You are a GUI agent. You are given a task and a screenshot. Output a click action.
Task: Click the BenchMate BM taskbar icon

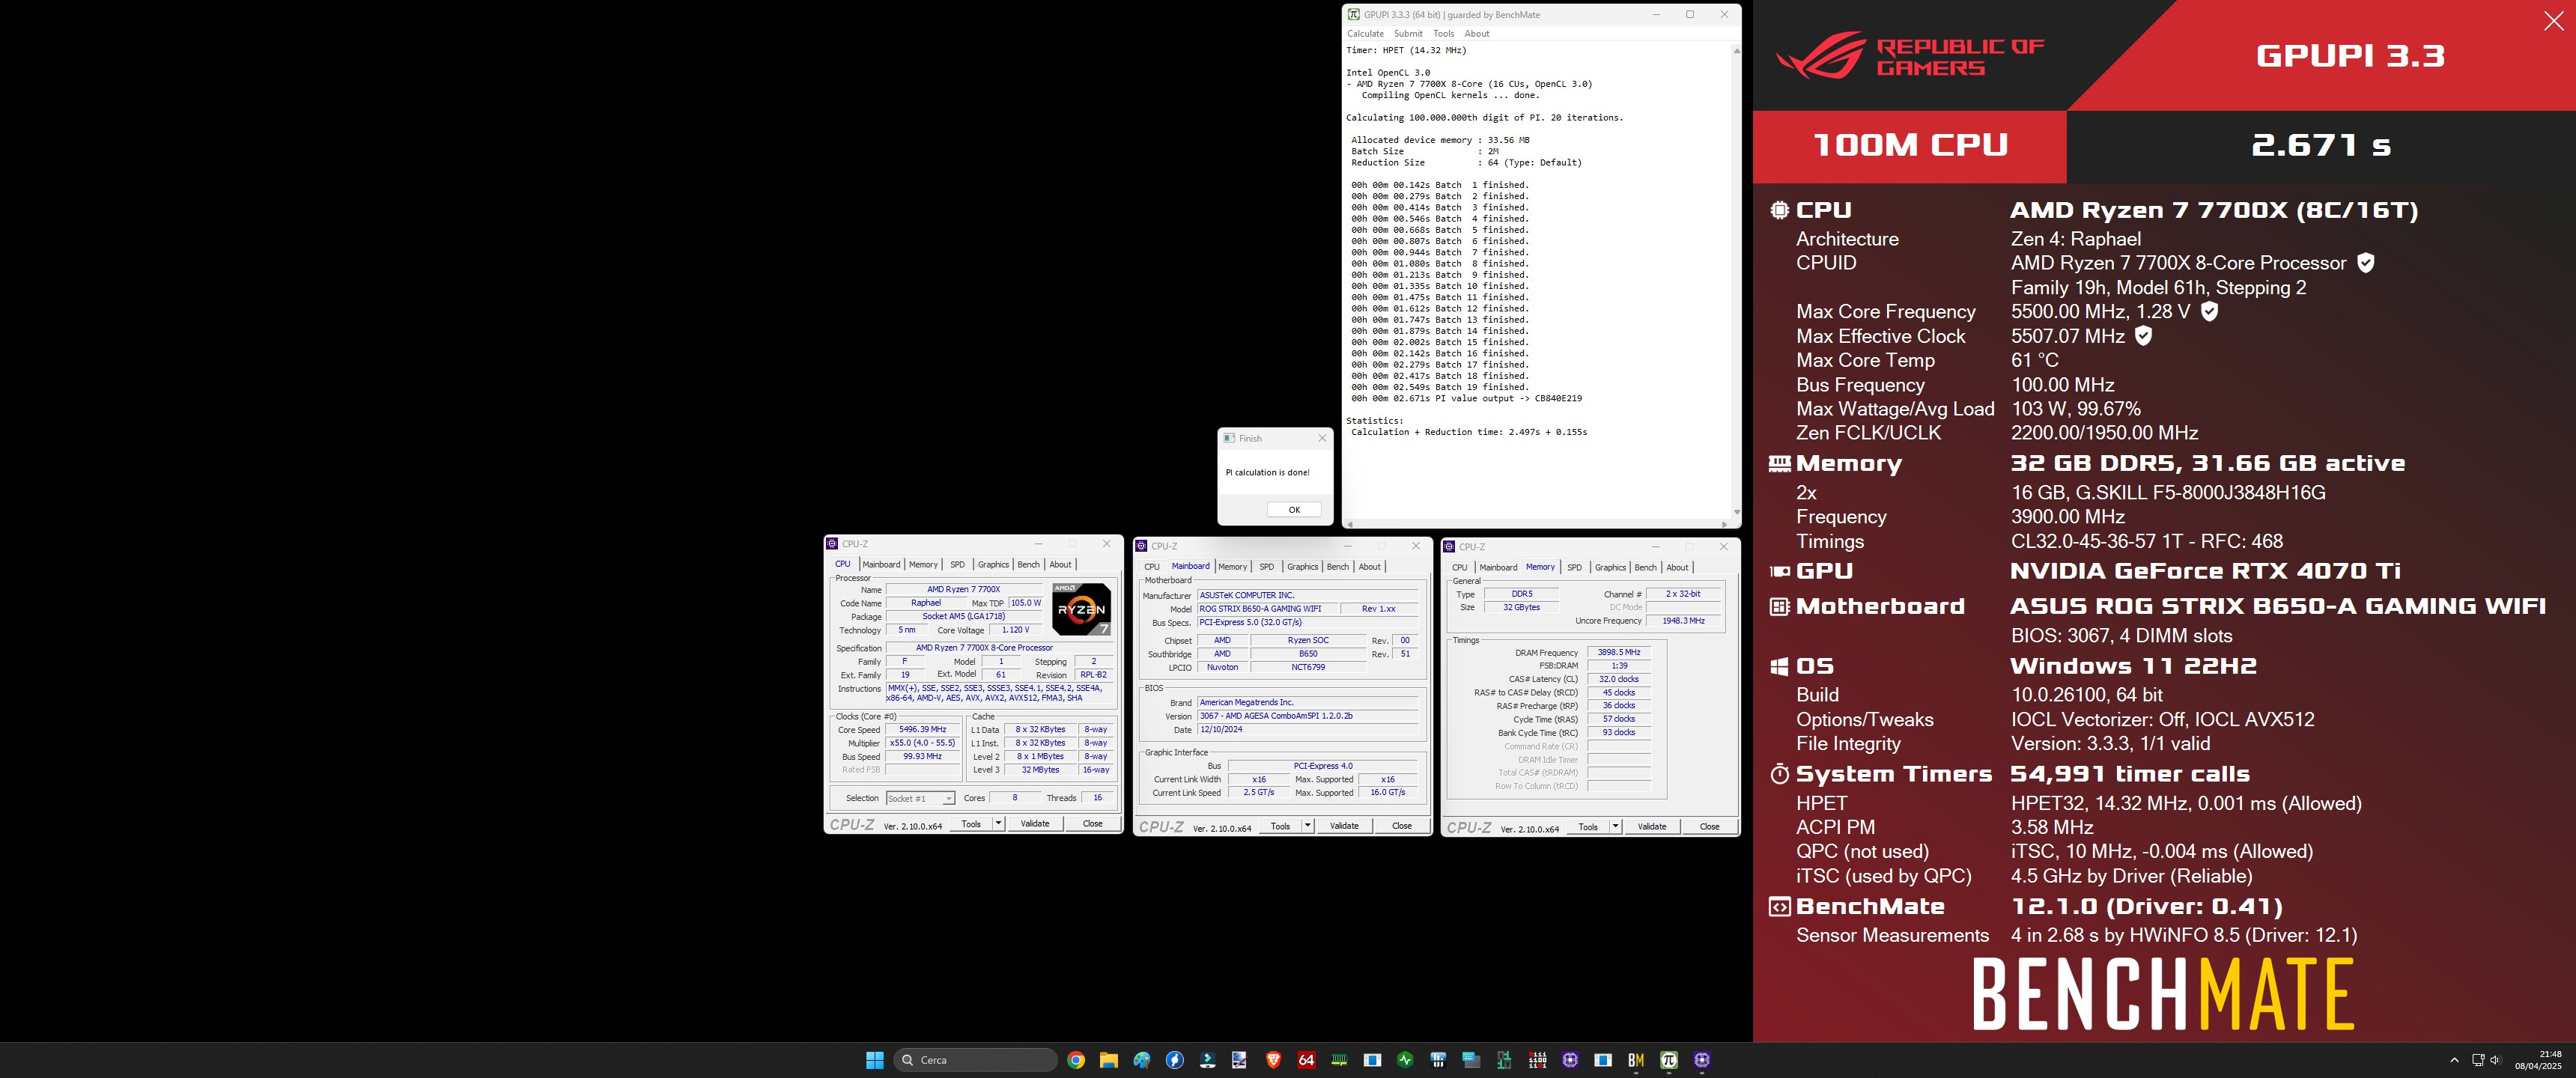coord(1636,1060)
